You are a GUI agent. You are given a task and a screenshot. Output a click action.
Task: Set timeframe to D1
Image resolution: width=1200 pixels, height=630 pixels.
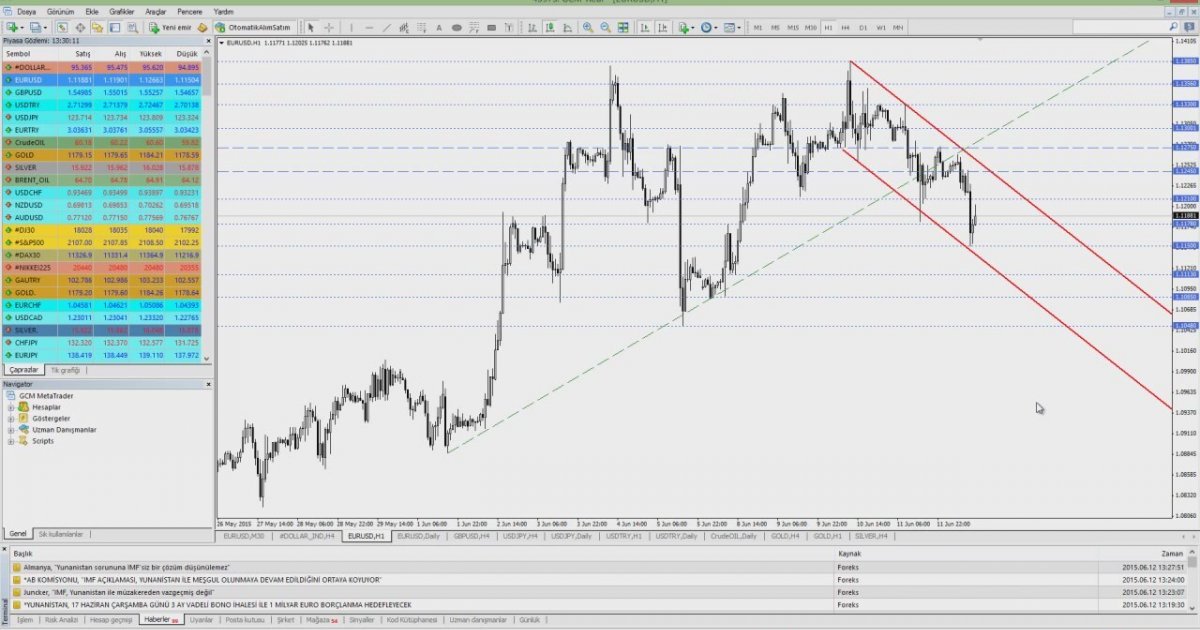(862, 27)
